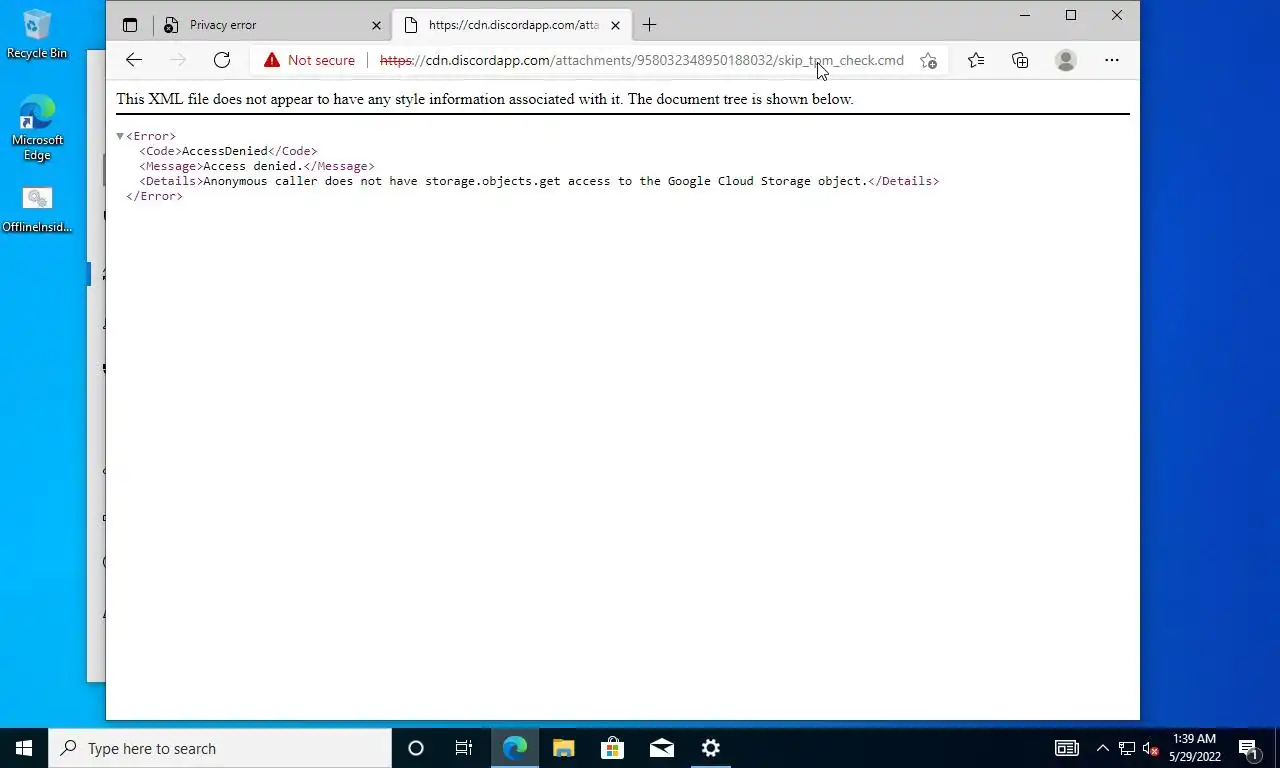Add this page to favorites
Image resolution: width=1280 pixels, height=768 pixels.
click(928, 60)
